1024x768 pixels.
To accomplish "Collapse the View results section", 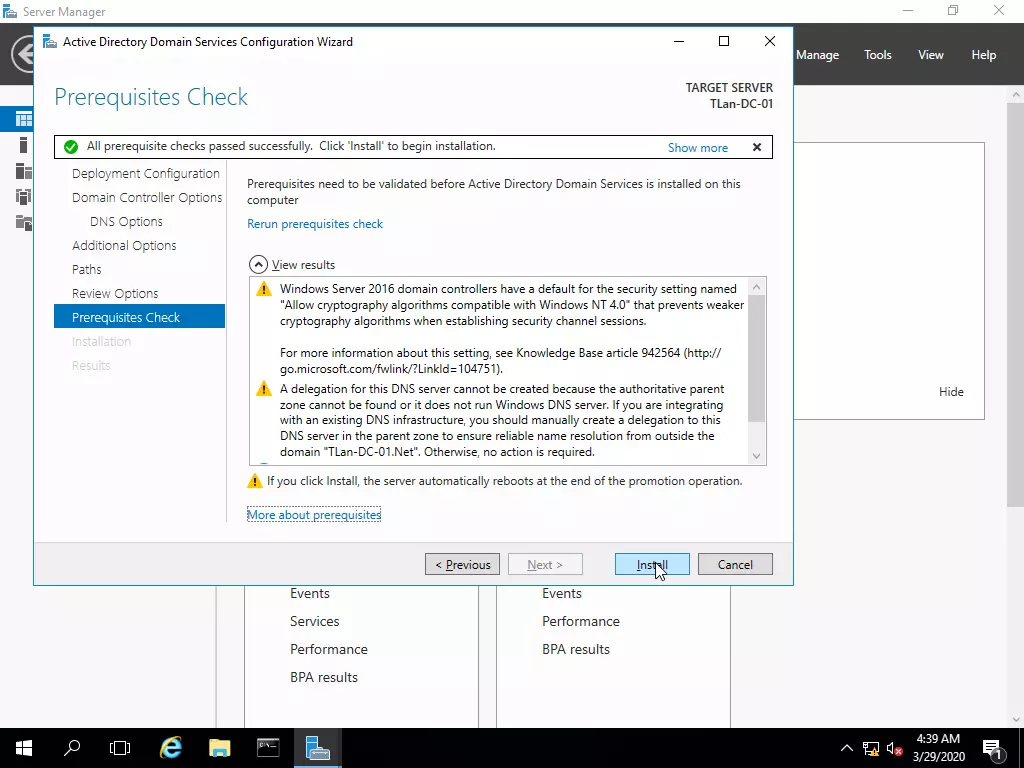I will [259, 264].
